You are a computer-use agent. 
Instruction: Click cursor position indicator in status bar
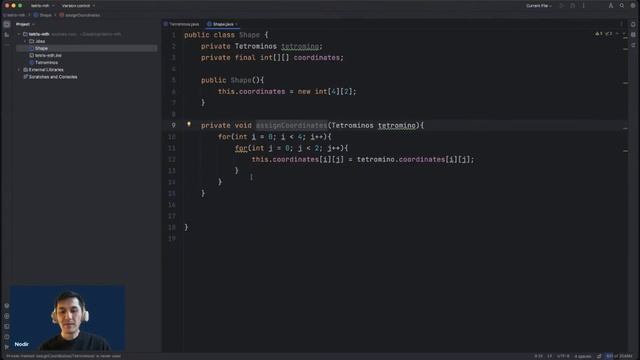(x=538, y=356)
